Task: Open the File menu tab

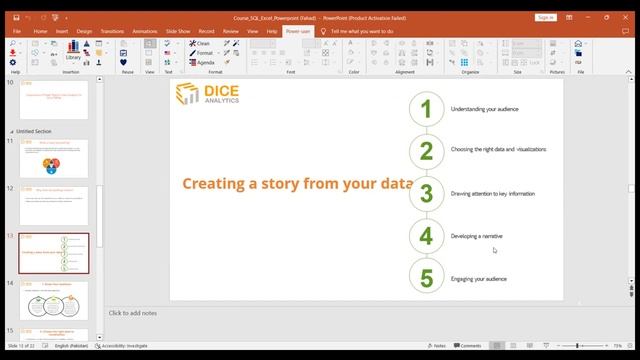Action: (17, 31)
